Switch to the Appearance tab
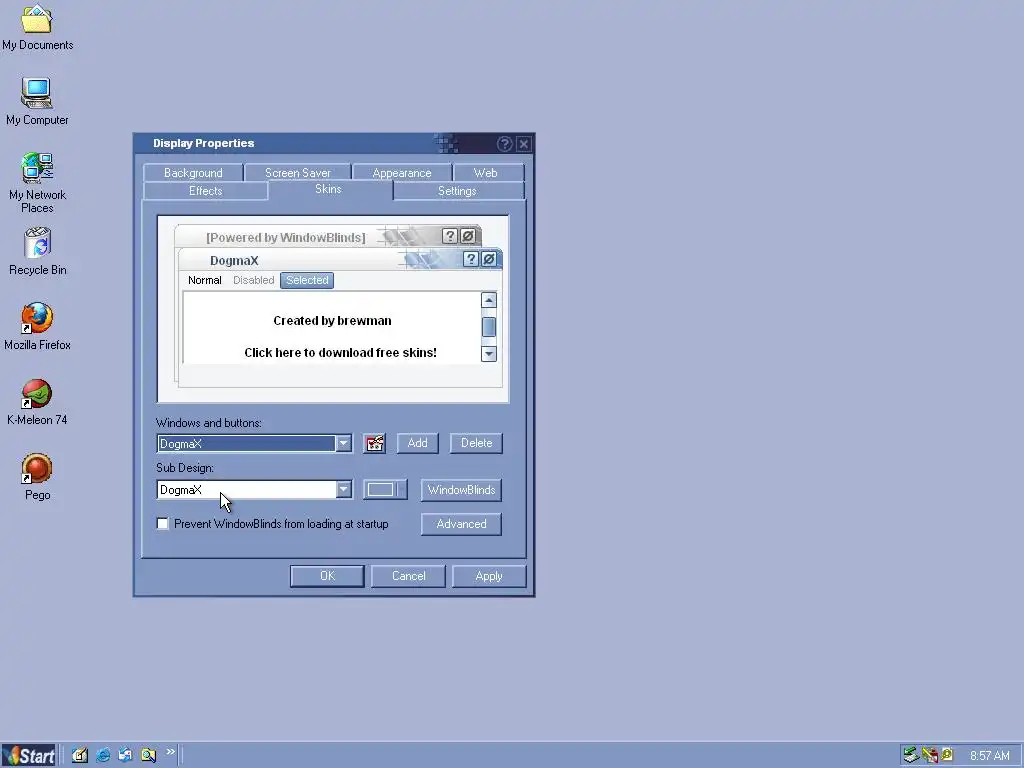The width and height of the screenshot is (1024, 768). [x=402, y=172]
